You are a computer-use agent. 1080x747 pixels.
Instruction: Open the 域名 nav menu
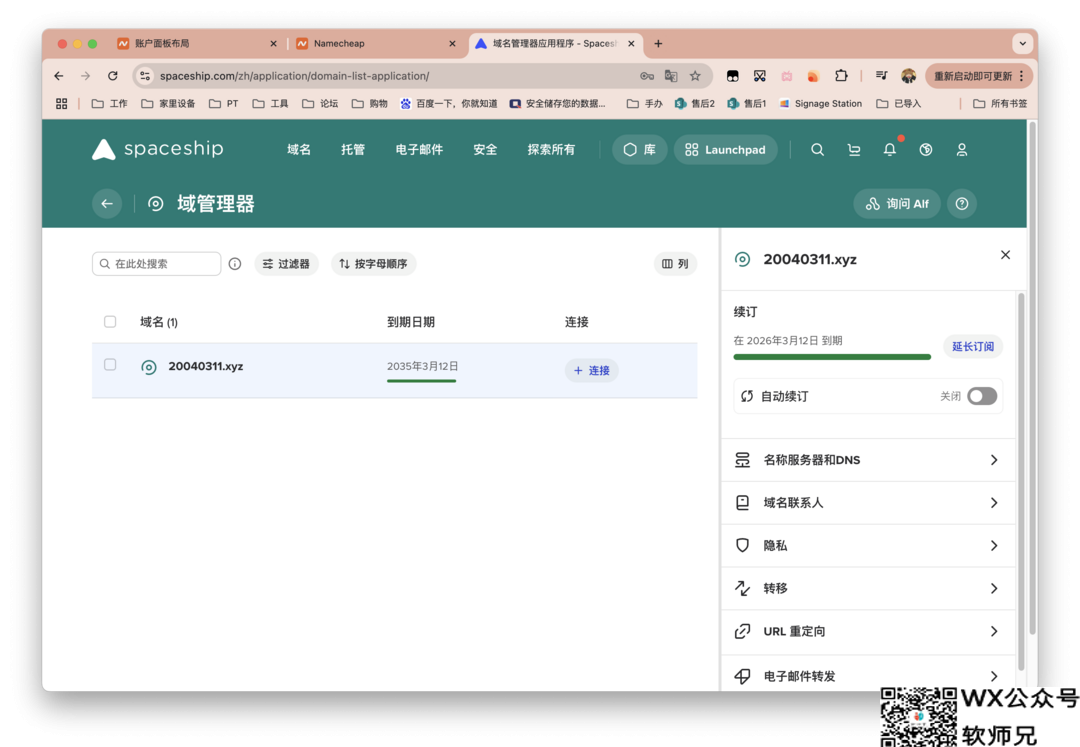[x=299, y=149]
